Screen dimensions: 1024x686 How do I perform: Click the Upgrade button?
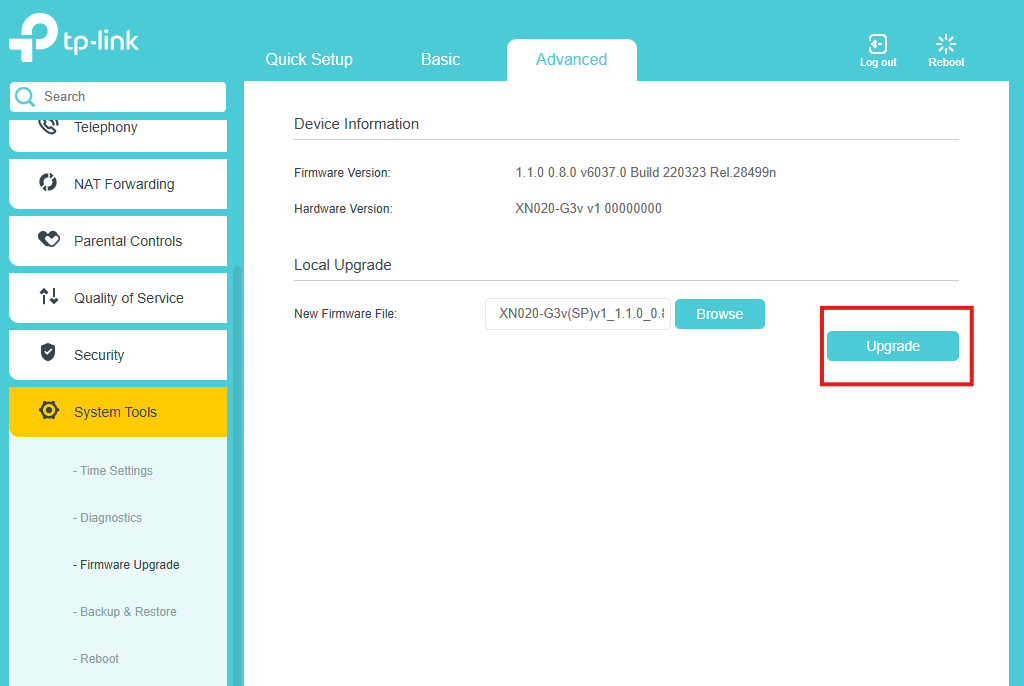pos(893,346)
